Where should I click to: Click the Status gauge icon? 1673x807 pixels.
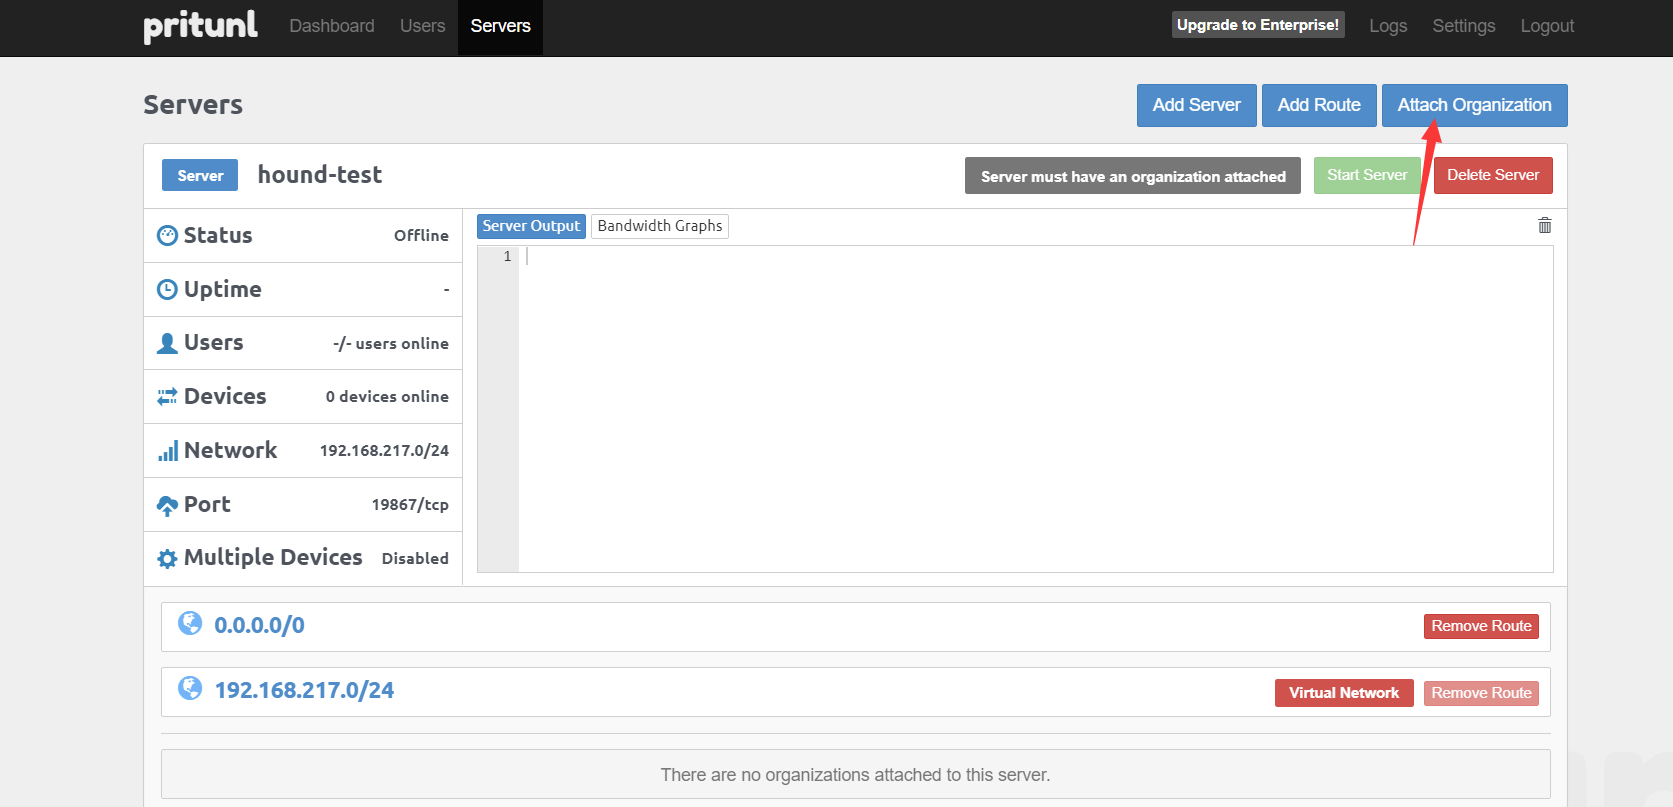point(167,236)
